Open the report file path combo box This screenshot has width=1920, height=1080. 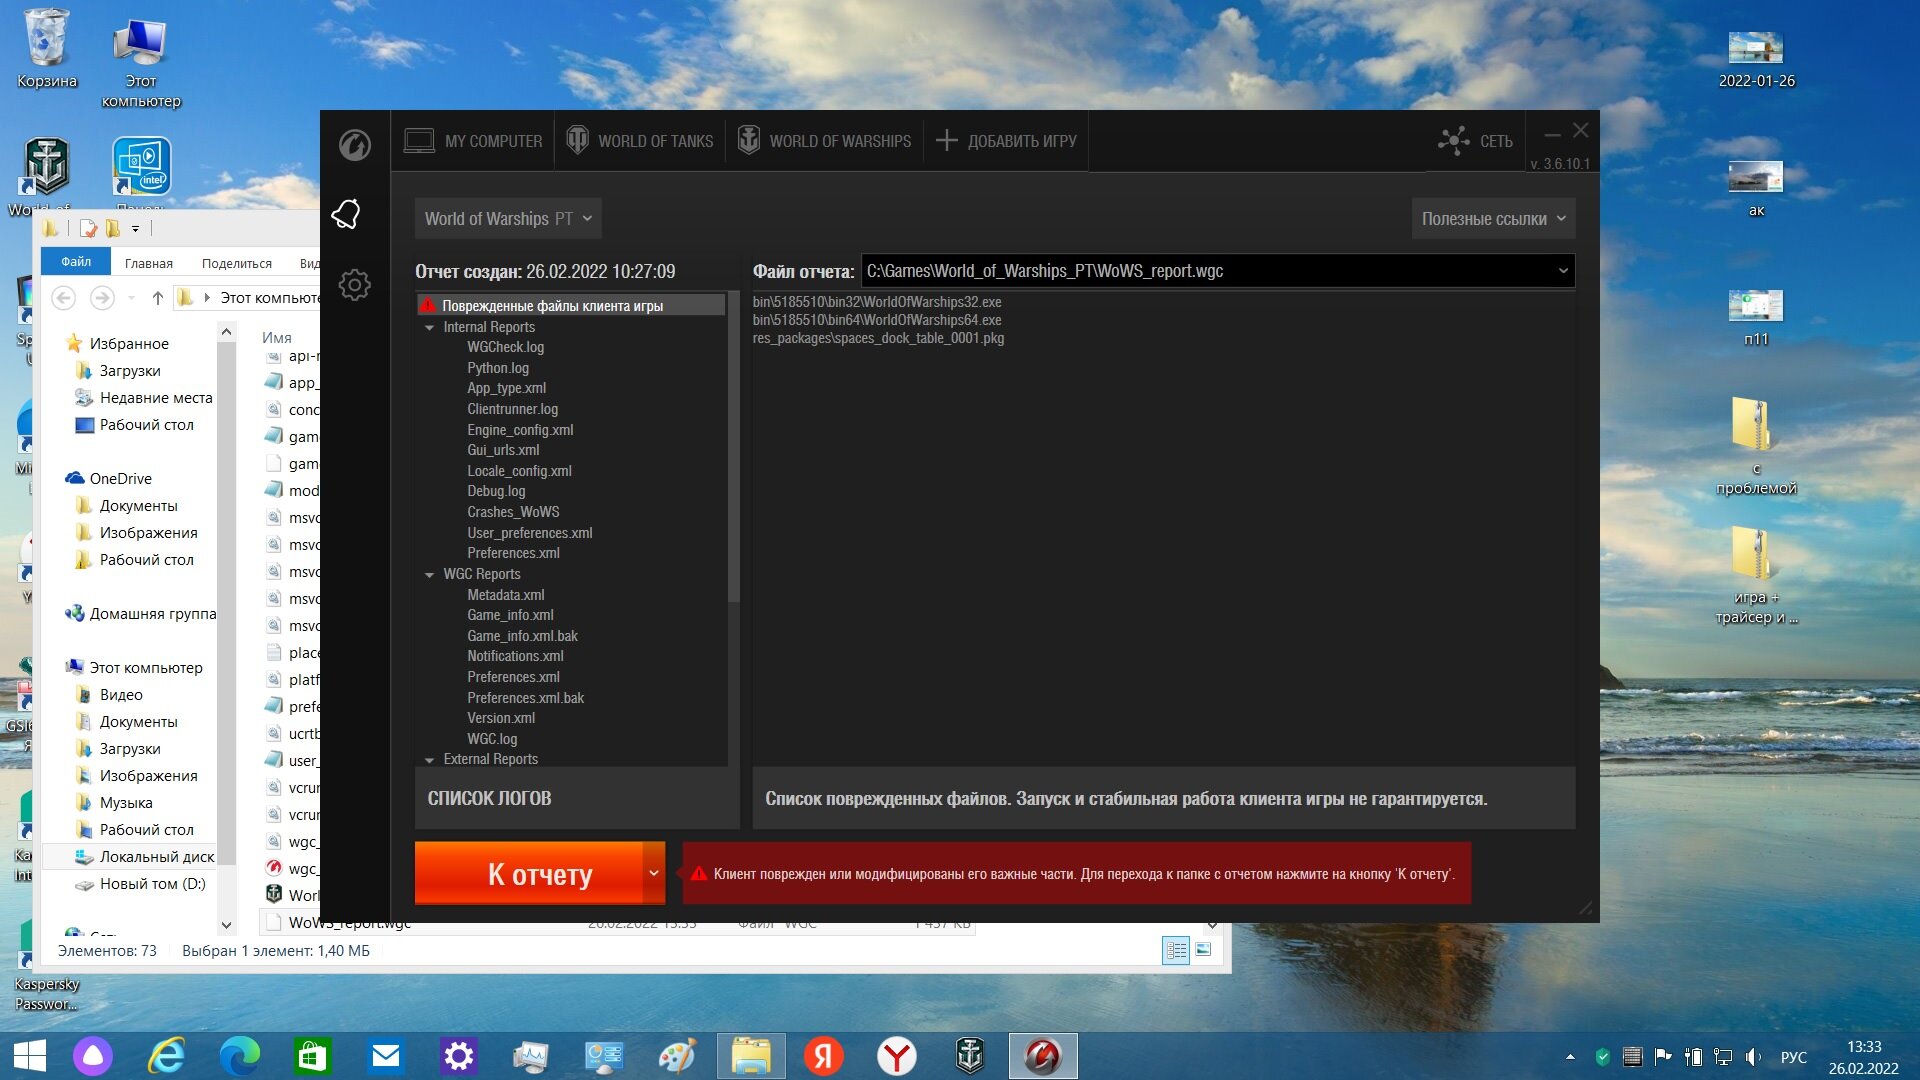point(1217,271)
